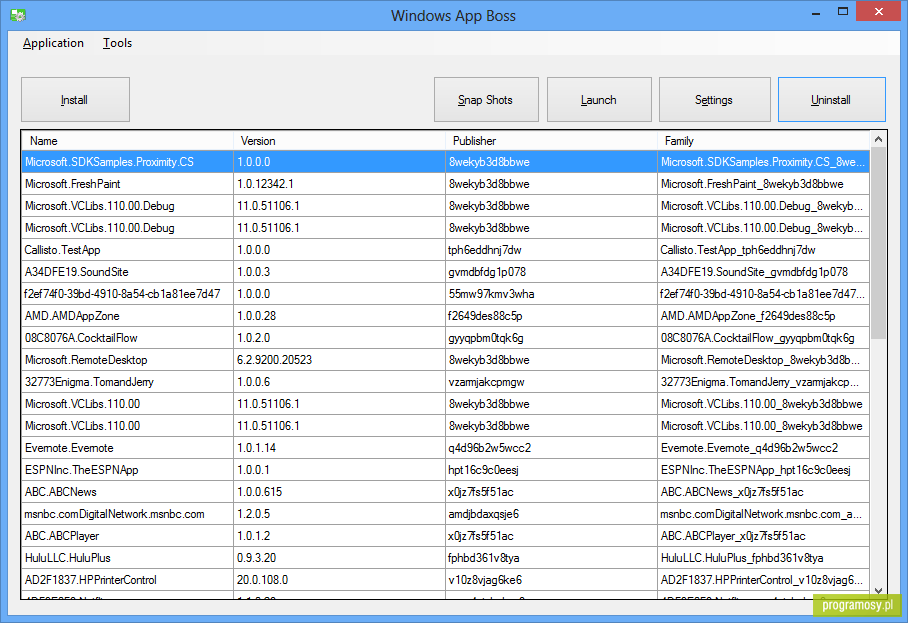Click publisher v10z8vjag6ke6 cell
The height and width of the screenshot is (623, 908).
click(x=551, y=580)
